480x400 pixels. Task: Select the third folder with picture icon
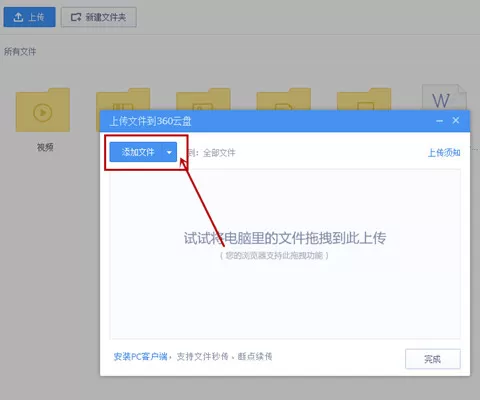point(203,99)
